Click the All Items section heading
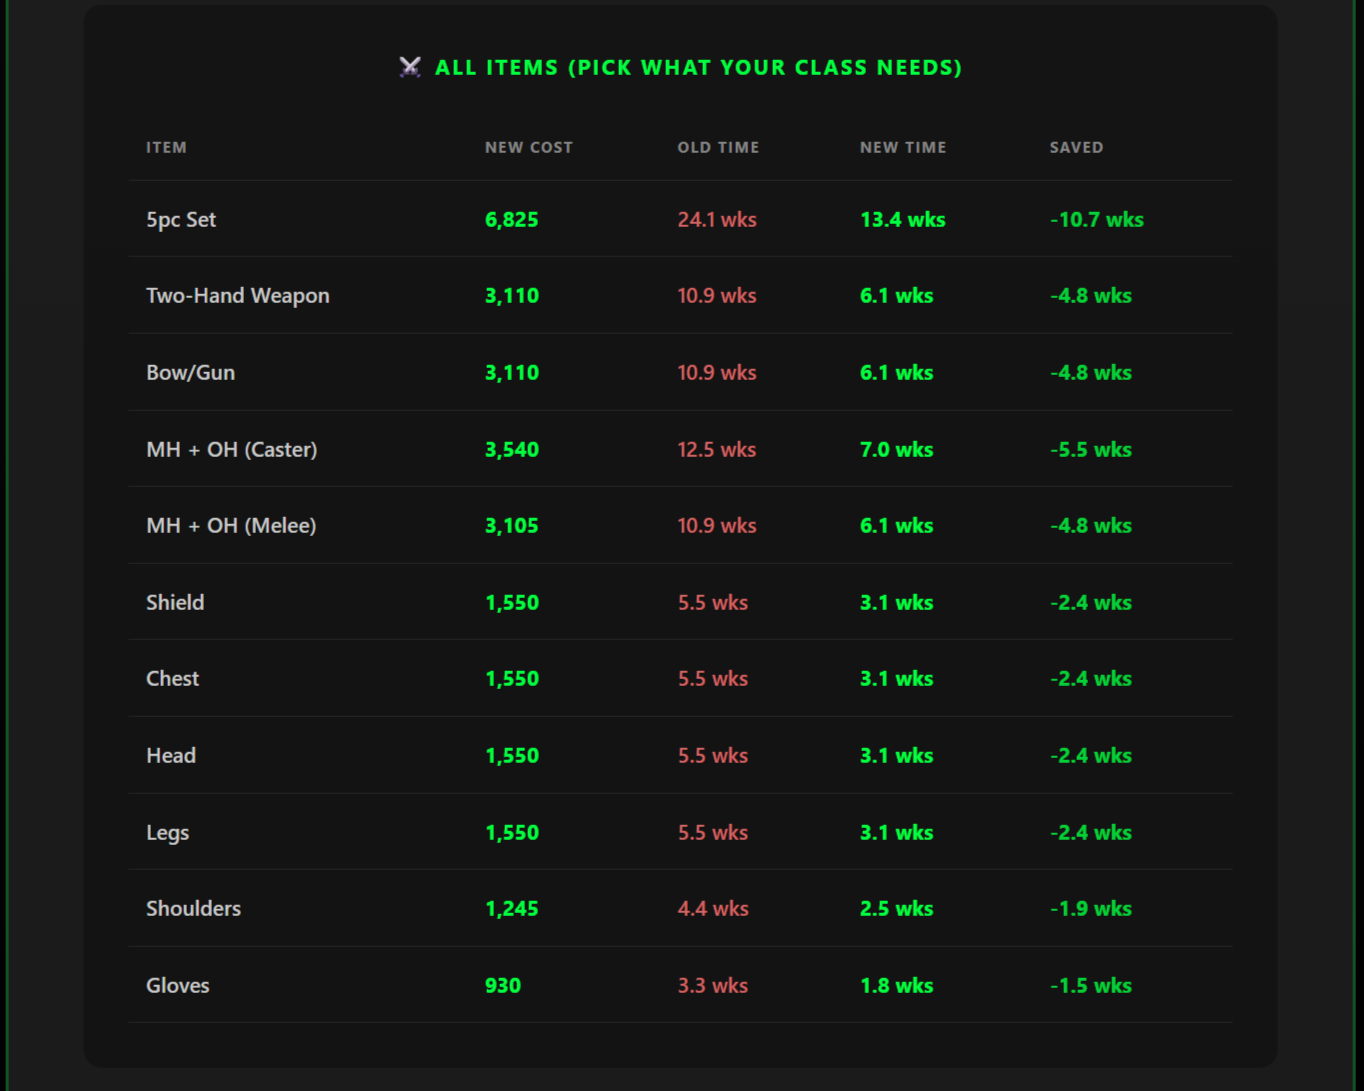The width and height of the screenshot is (1364, 1091). click(x=697, y=67)
